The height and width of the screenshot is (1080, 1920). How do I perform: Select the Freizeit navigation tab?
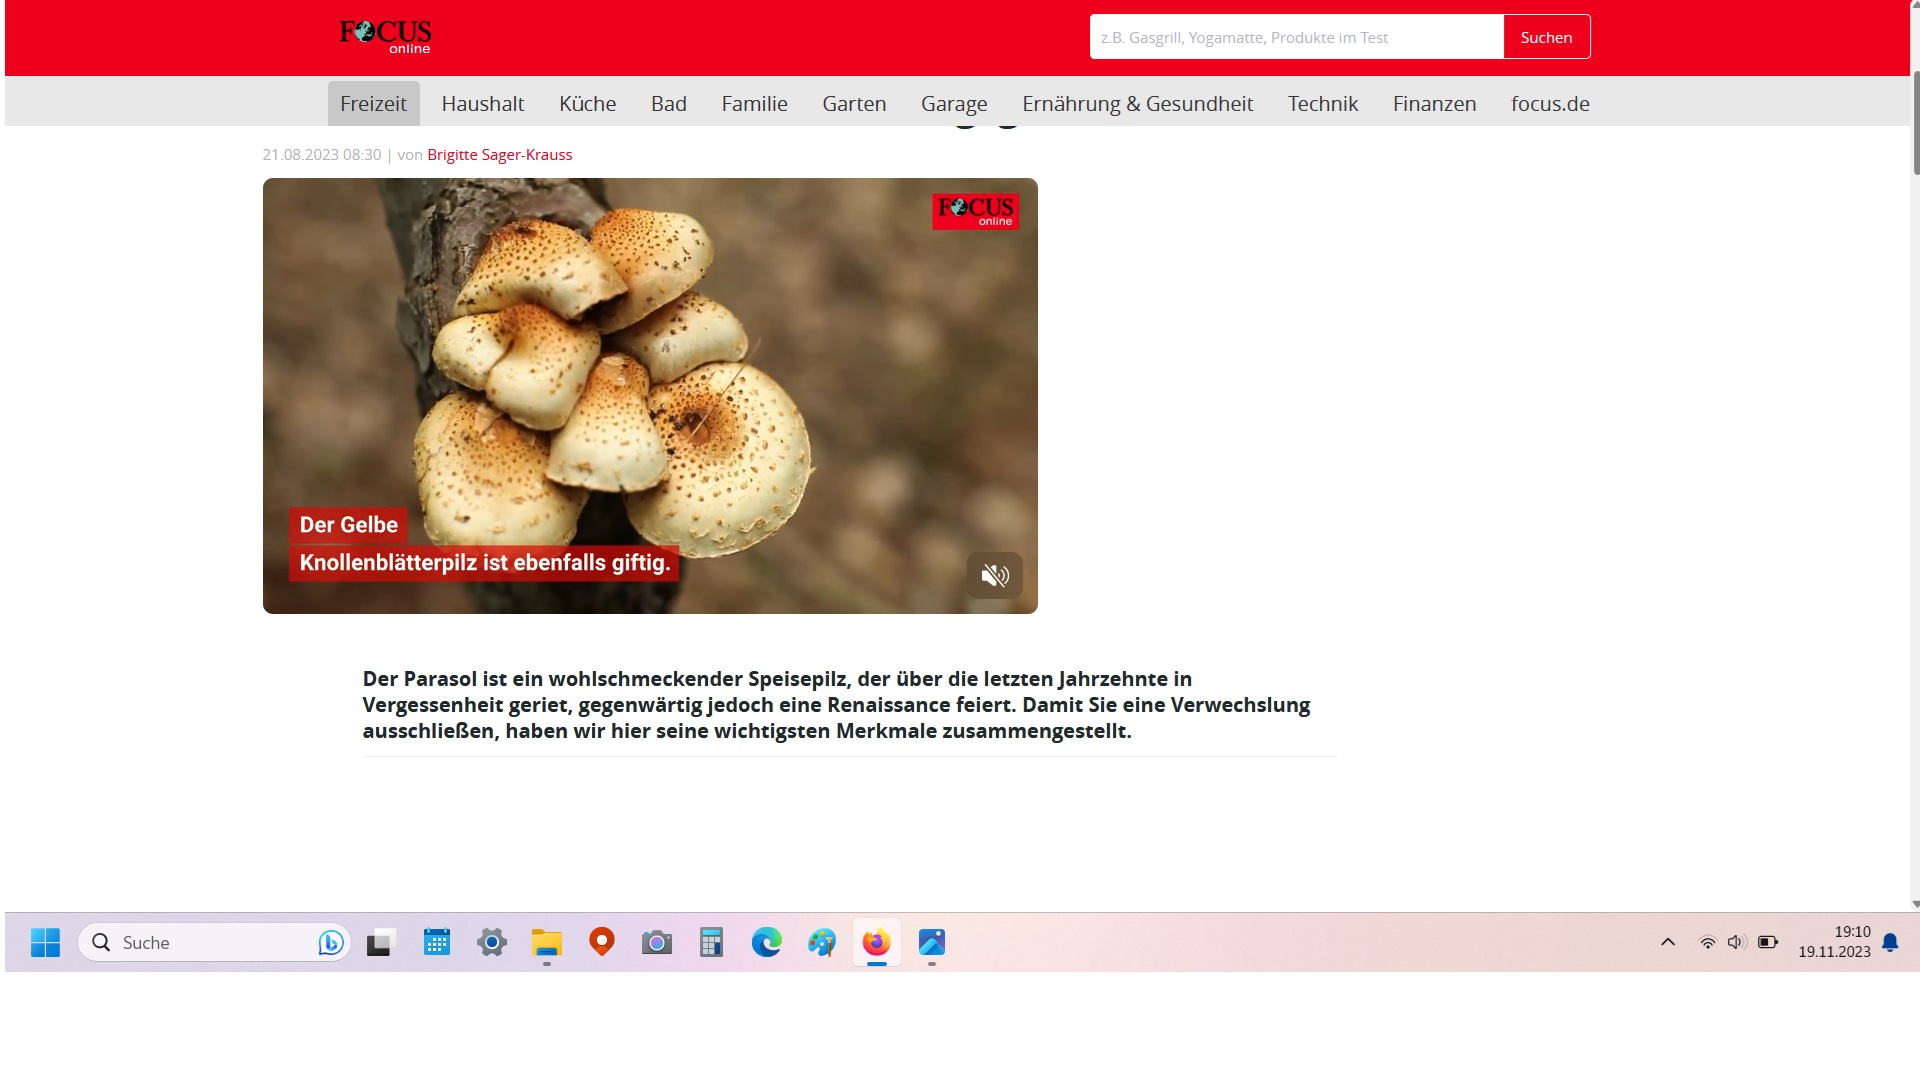tap(373, 104)
